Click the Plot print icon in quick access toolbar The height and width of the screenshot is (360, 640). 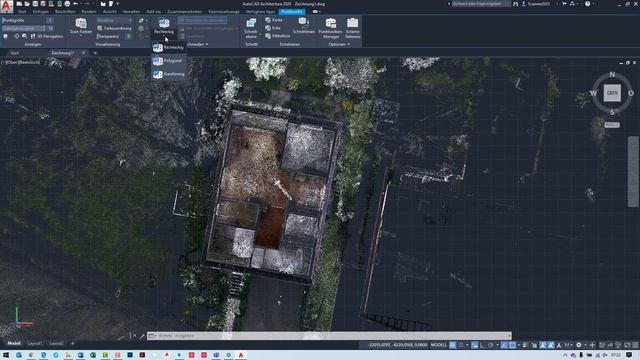click(67, 4)
